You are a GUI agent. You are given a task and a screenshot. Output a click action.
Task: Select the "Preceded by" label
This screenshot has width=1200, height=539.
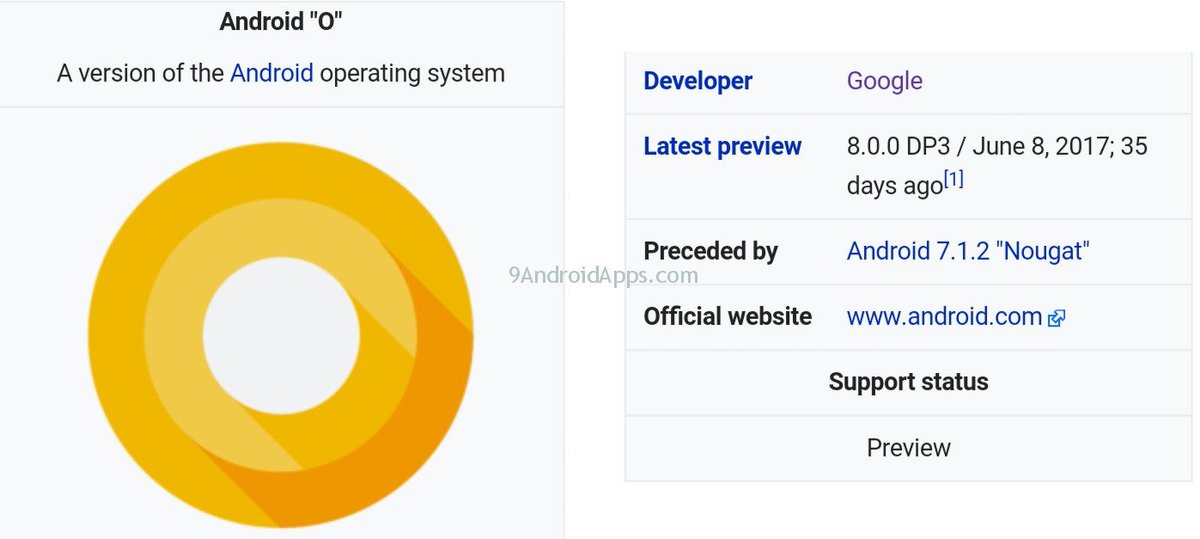point(710,251)
